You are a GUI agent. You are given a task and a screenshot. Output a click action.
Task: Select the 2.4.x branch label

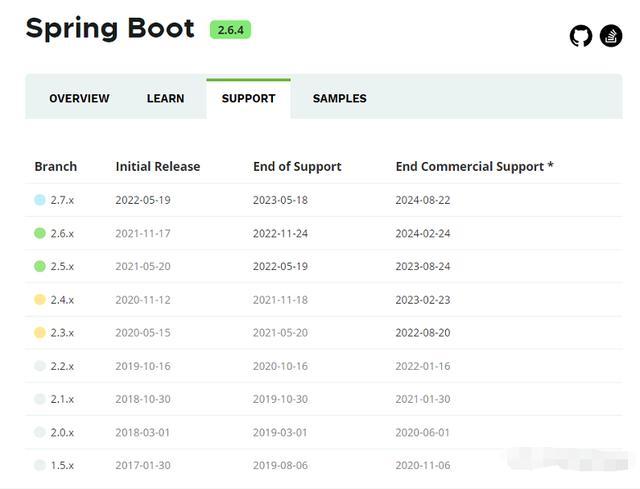point(62,300)
